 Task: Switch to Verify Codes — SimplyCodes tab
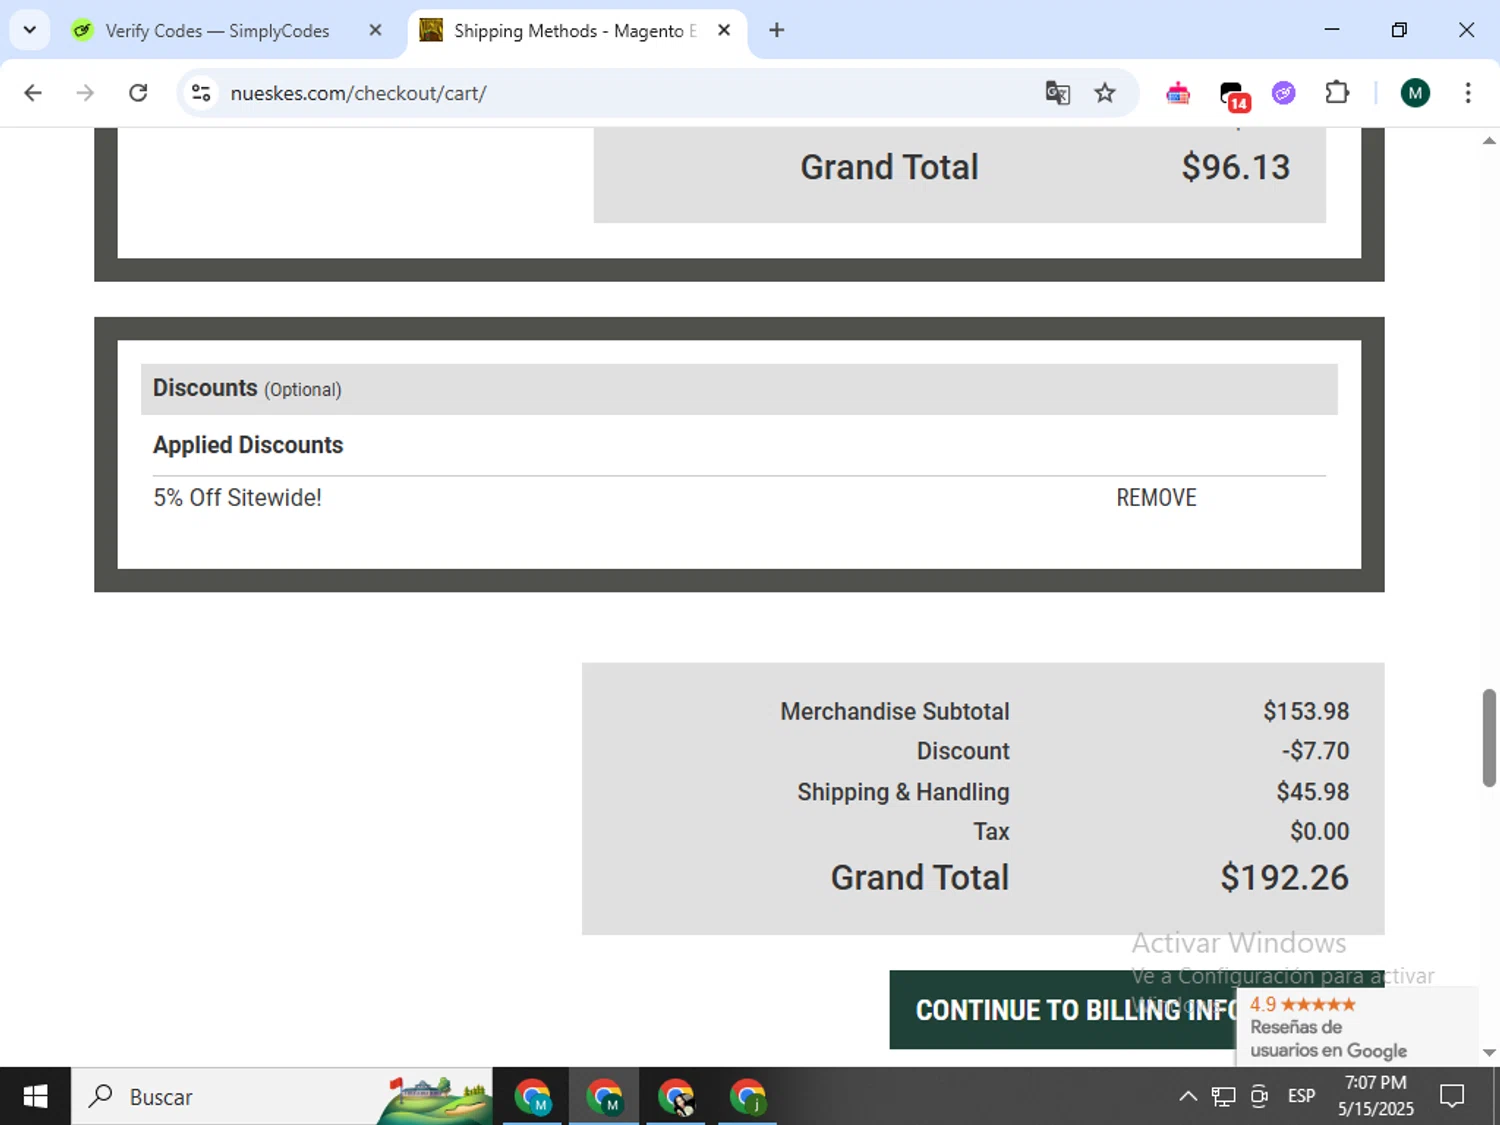click(x=217, y=31)
